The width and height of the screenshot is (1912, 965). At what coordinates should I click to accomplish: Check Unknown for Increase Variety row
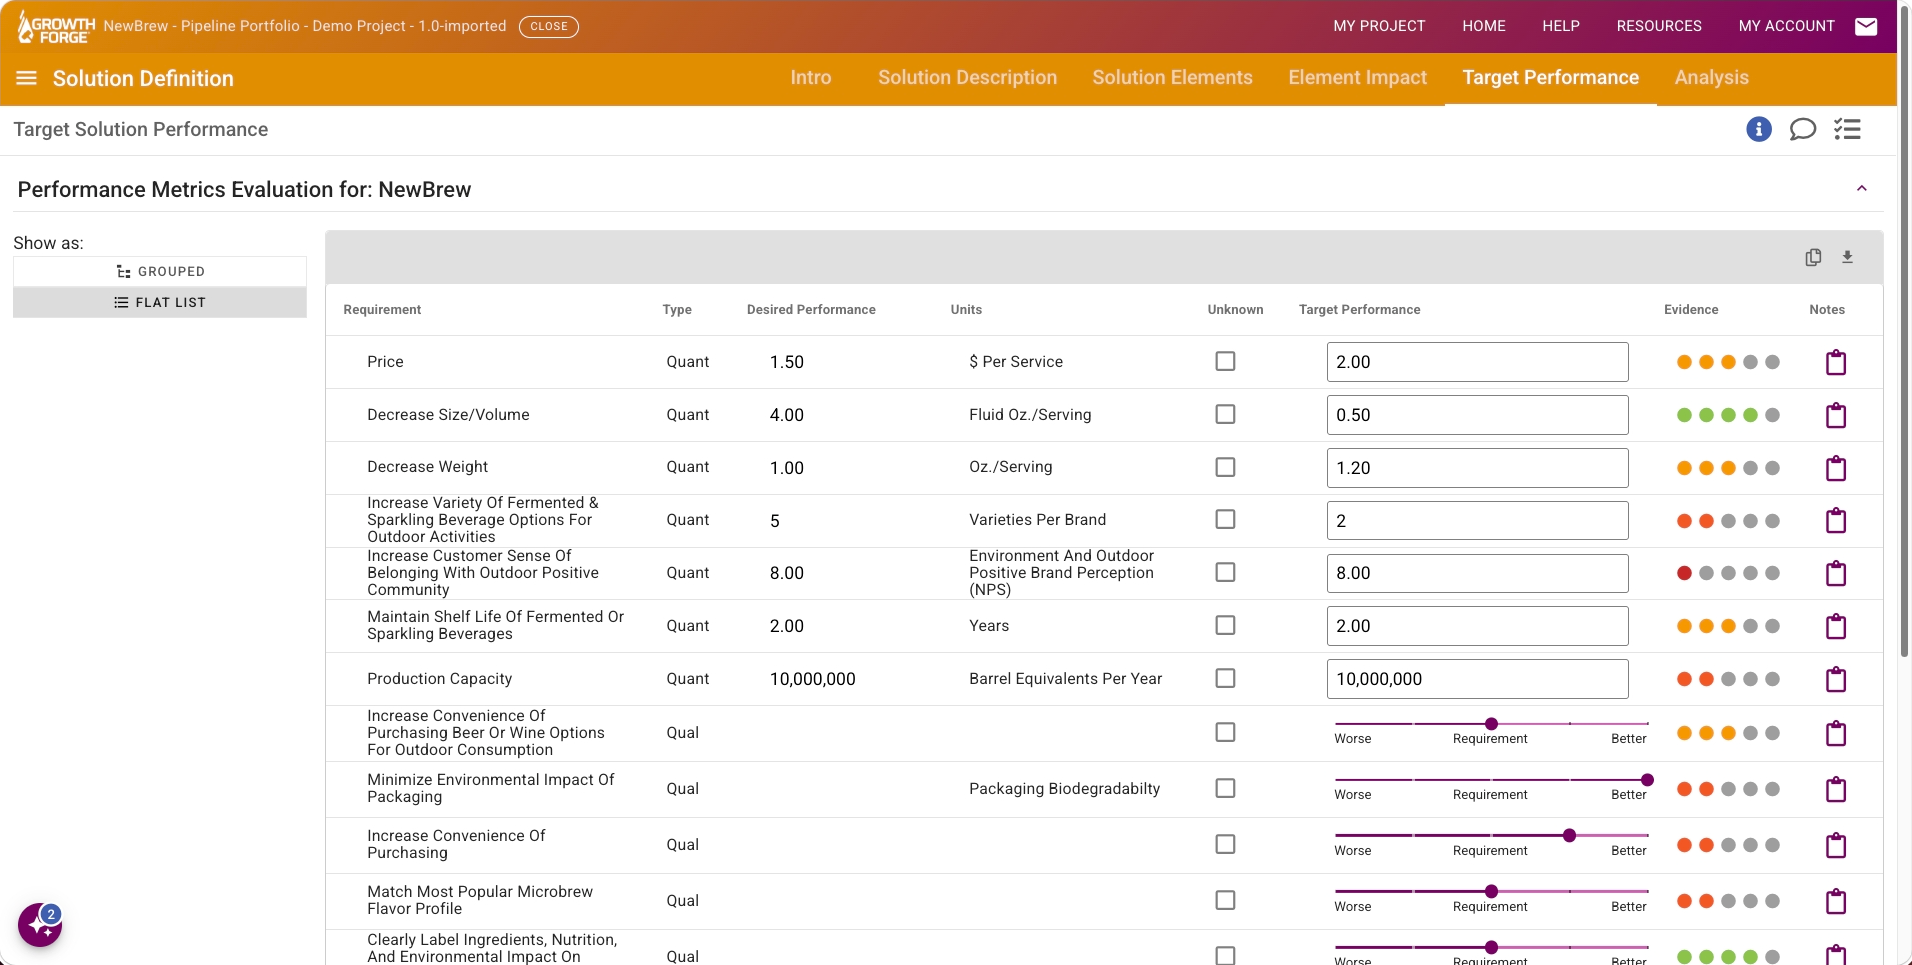pos(1225,519)
